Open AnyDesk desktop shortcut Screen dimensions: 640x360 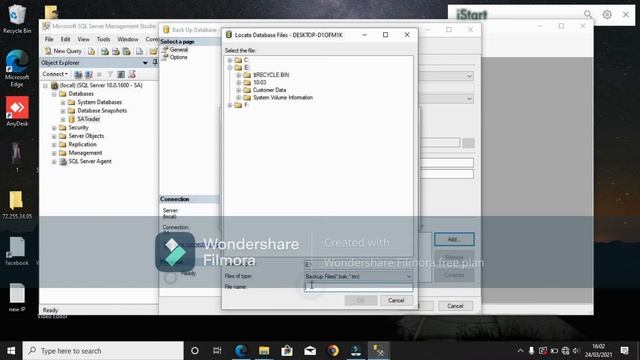[17, 111]
